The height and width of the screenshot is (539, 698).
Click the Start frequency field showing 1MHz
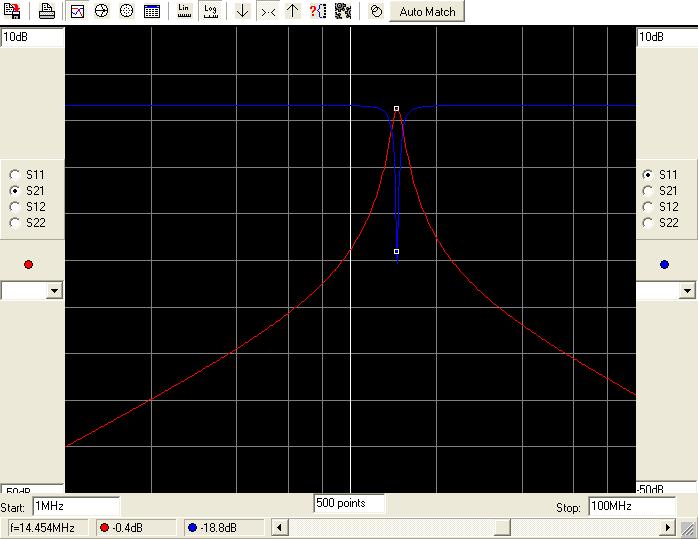(75, 507)
